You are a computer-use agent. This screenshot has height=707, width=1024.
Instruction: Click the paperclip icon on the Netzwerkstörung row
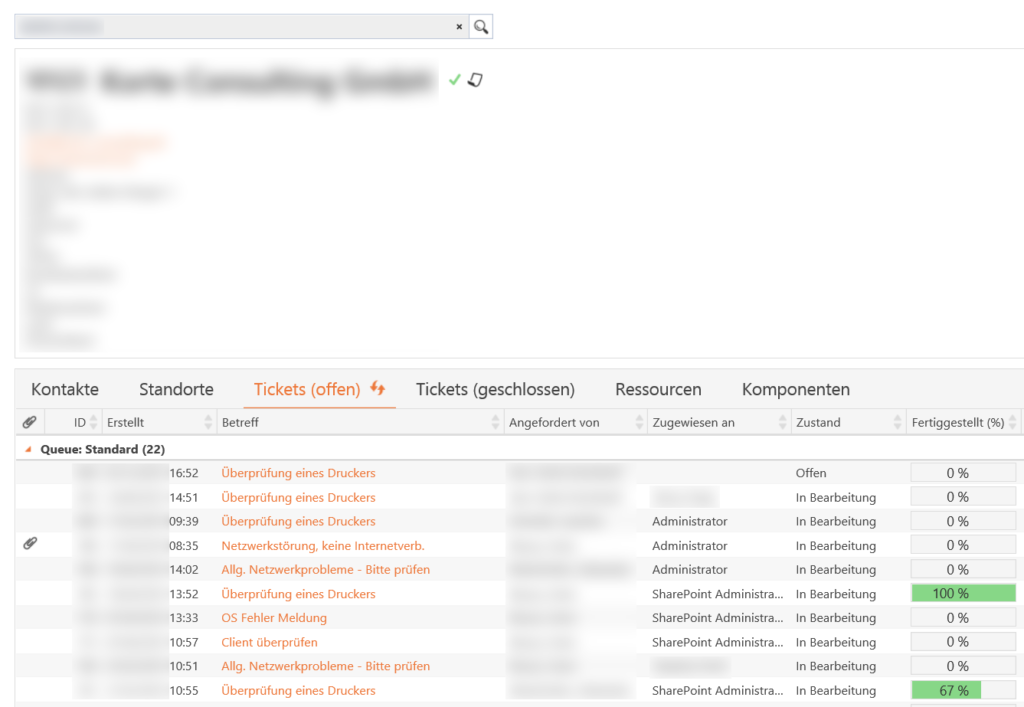(x=30, y=543)
